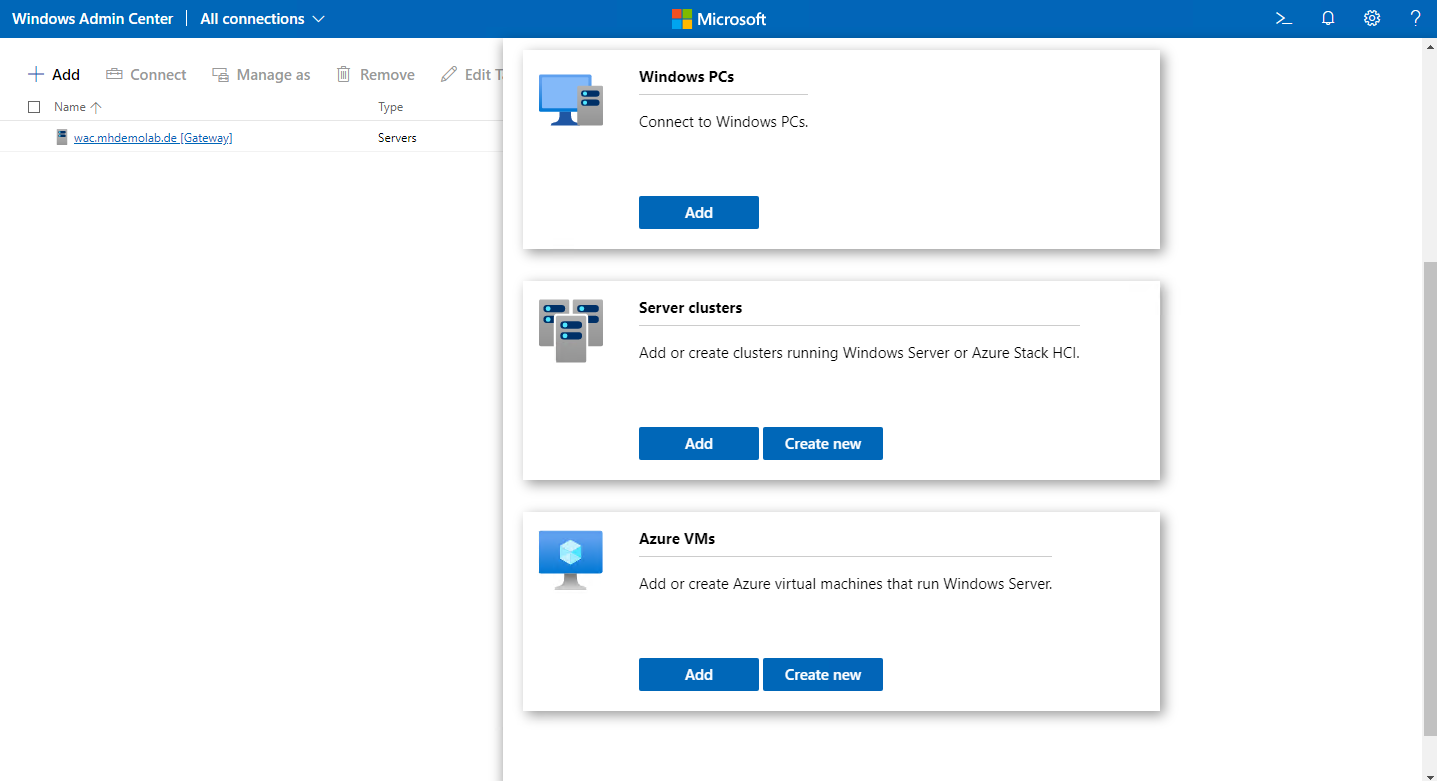Image resolution: width=1437 pixels, height=781 pixels.
Task: Click Create new under Azure VMs
Action: [823, 674]
